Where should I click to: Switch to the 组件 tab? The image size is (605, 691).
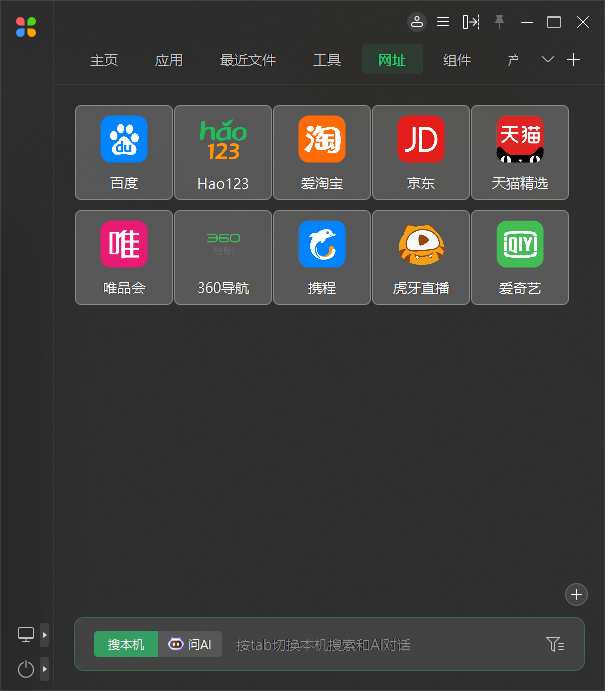coord(457,60)
